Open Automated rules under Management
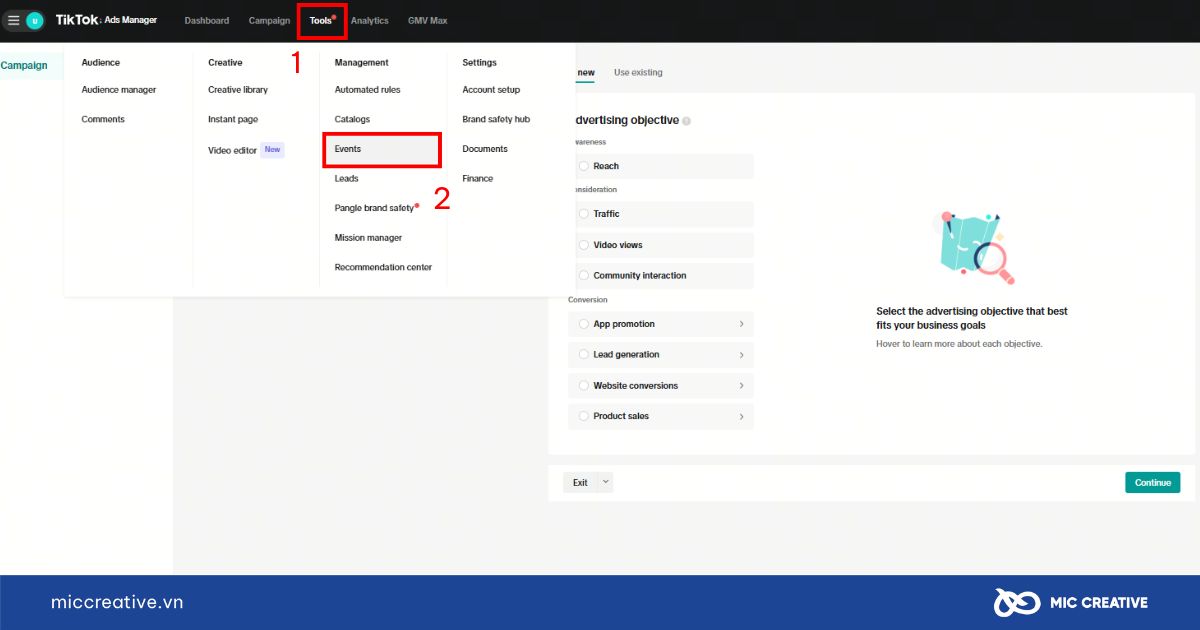 (367, 90)
